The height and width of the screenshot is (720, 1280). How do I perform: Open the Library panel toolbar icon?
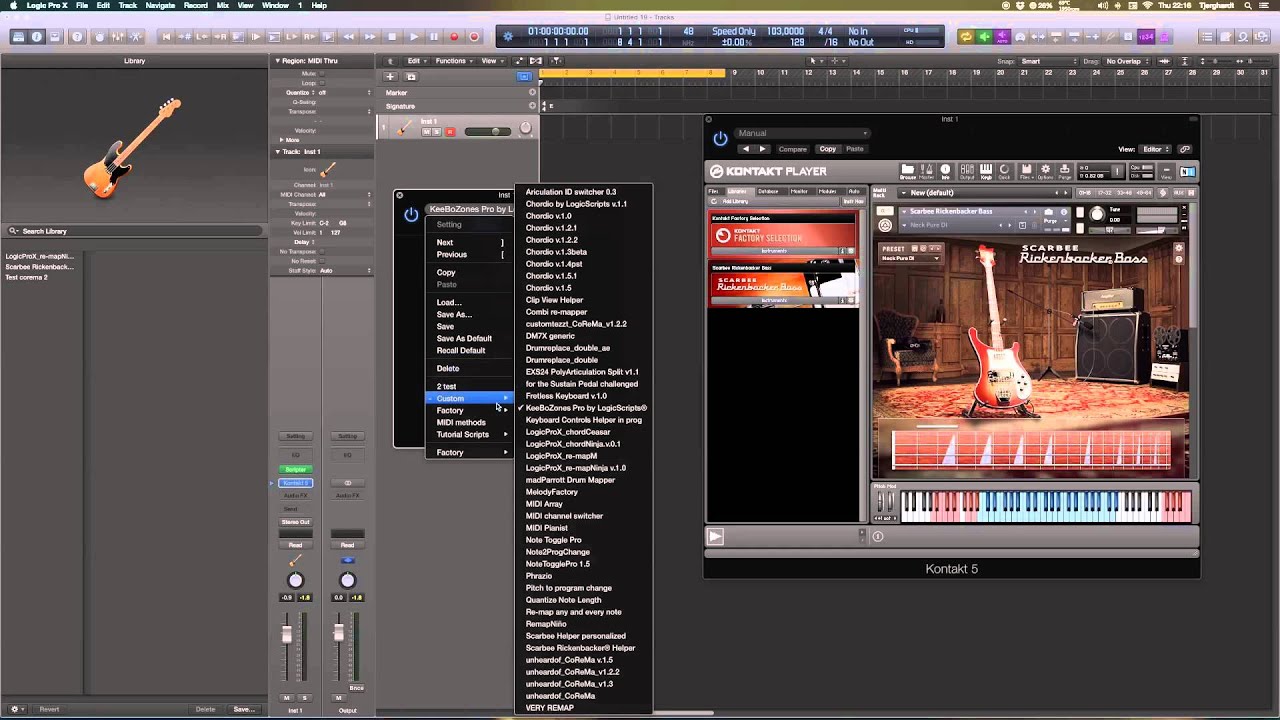coord(18,37)
